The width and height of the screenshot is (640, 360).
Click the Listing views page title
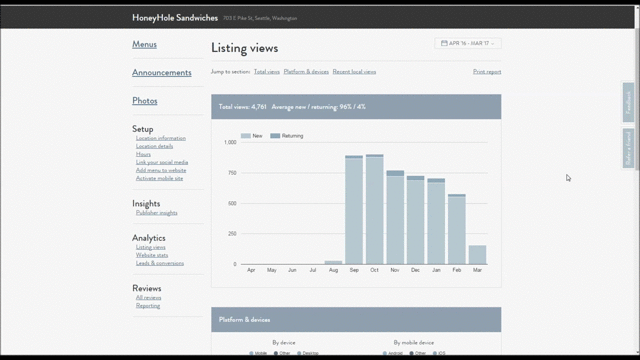[x=244, y=48]
